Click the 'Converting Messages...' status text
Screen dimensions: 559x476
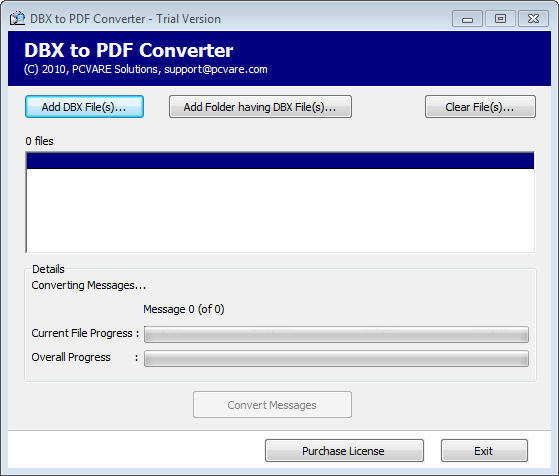pyautogui.click(x=89, y=285)
